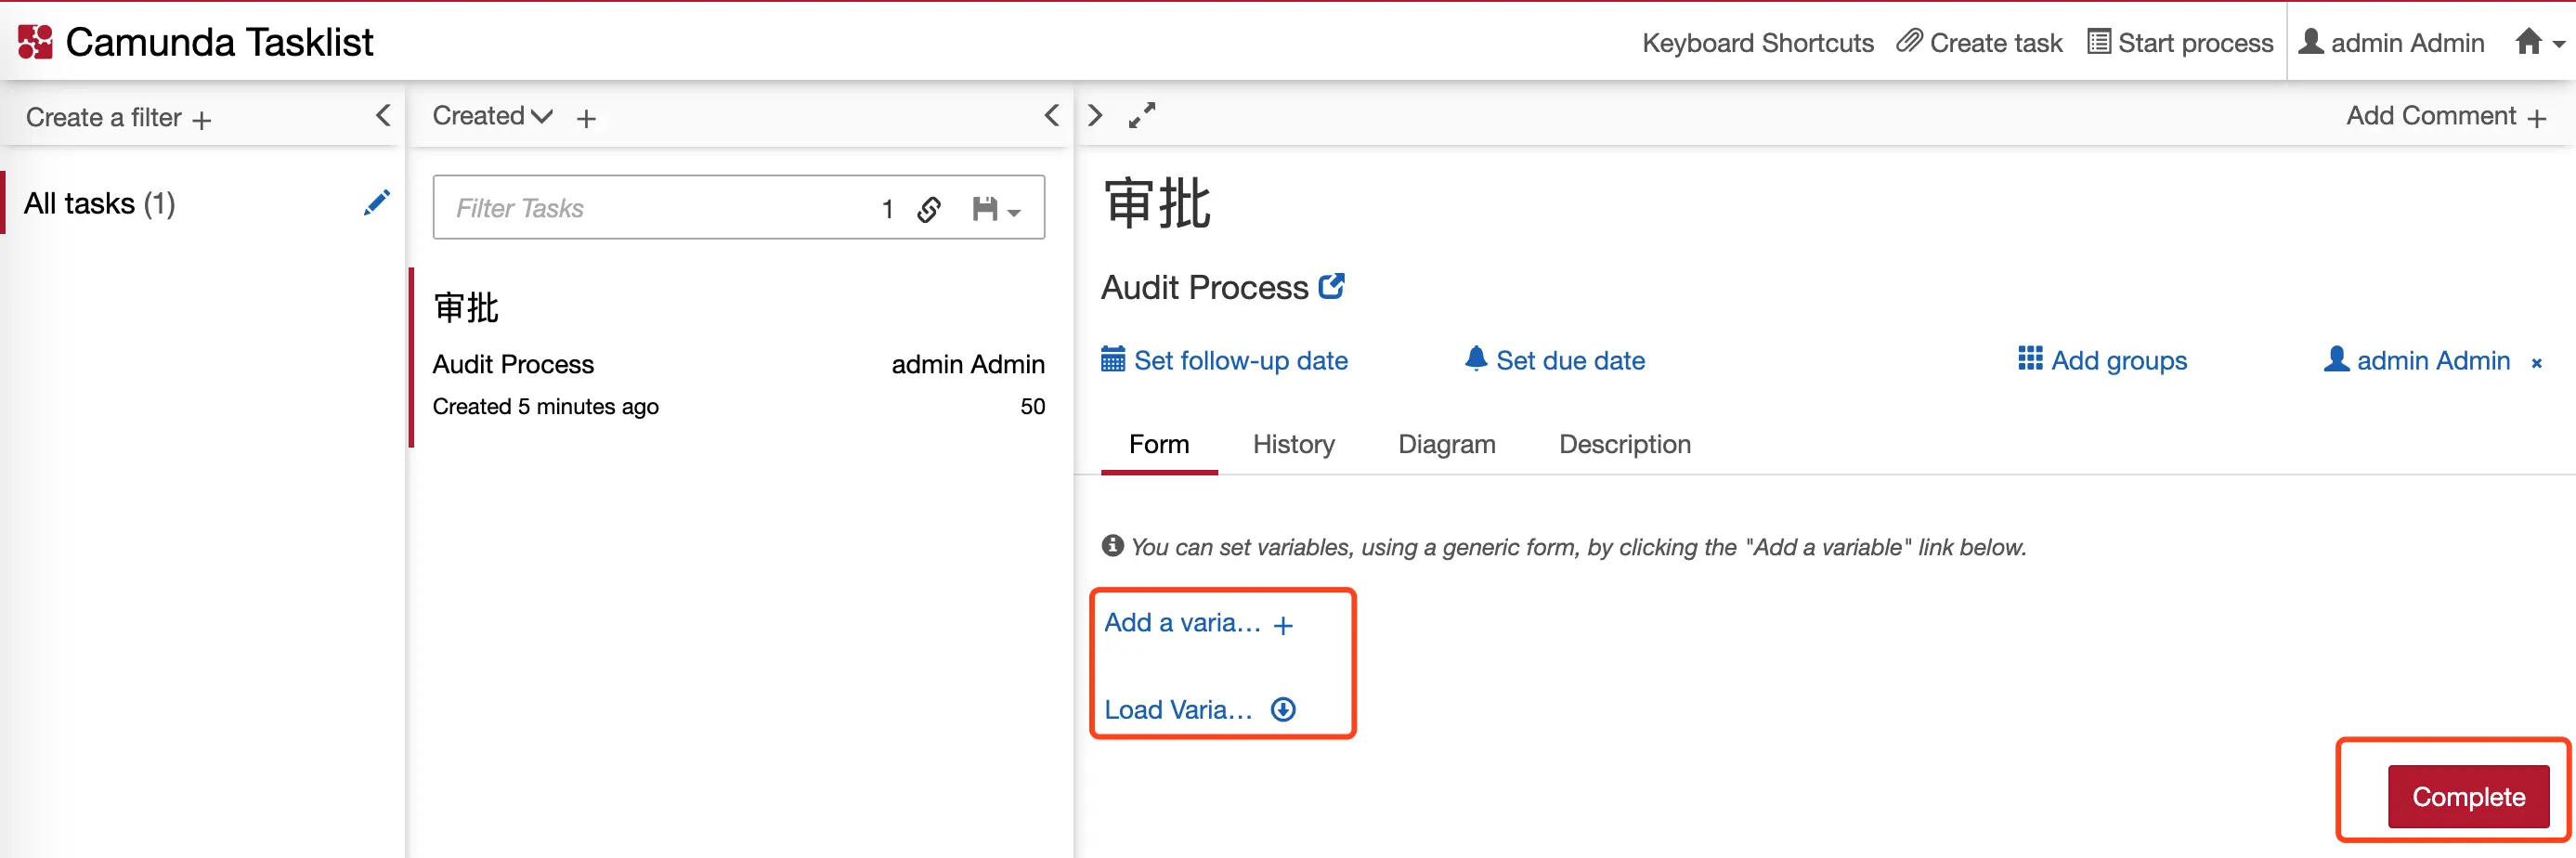Collapse the filter sidebar with the chevron

pos(384,116)
